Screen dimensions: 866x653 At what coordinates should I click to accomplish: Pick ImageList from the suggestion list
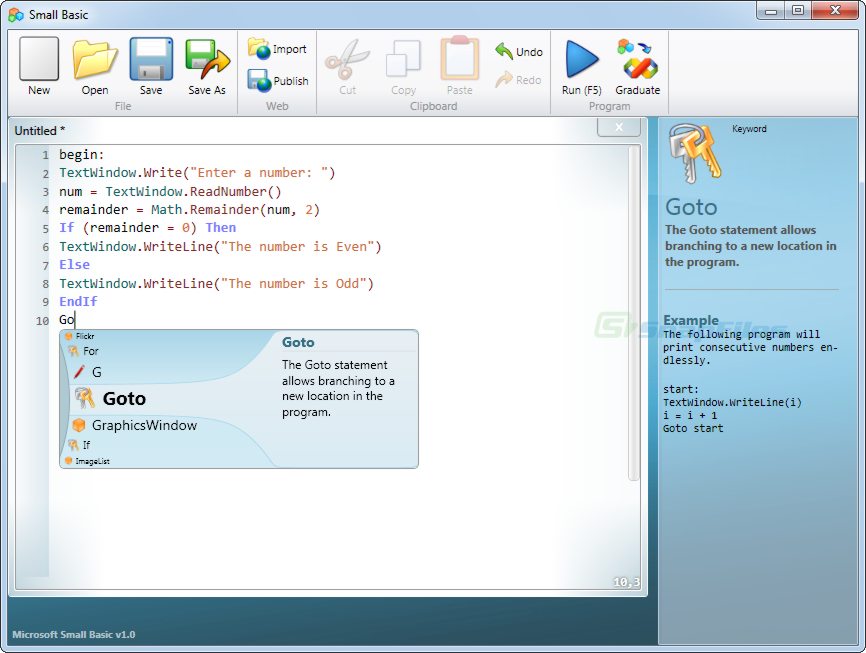coord(87,461)
